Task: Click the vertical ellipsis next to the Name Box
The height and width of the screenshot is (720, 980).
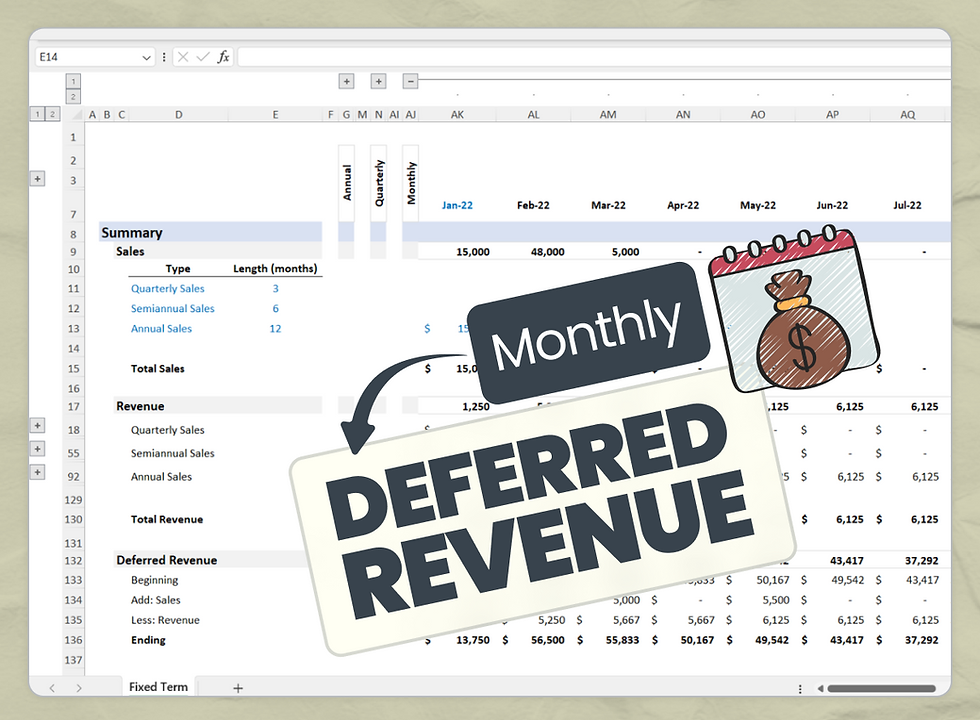Action: [163, 57]
